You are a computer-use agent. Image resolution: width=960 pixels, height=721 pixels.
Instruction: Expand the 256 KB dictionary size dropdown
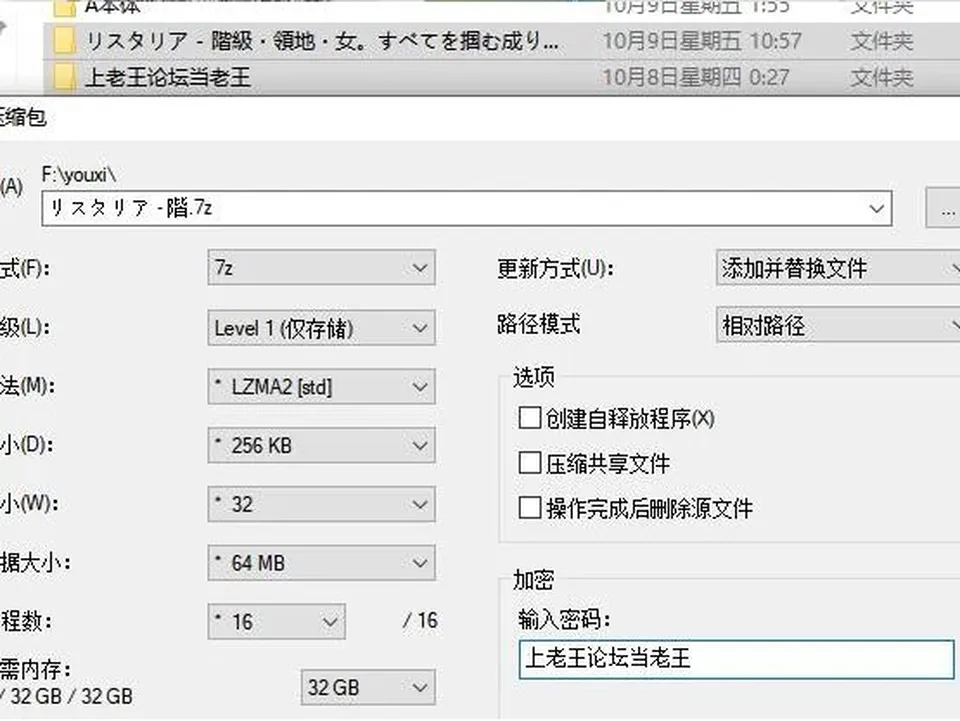321,445
